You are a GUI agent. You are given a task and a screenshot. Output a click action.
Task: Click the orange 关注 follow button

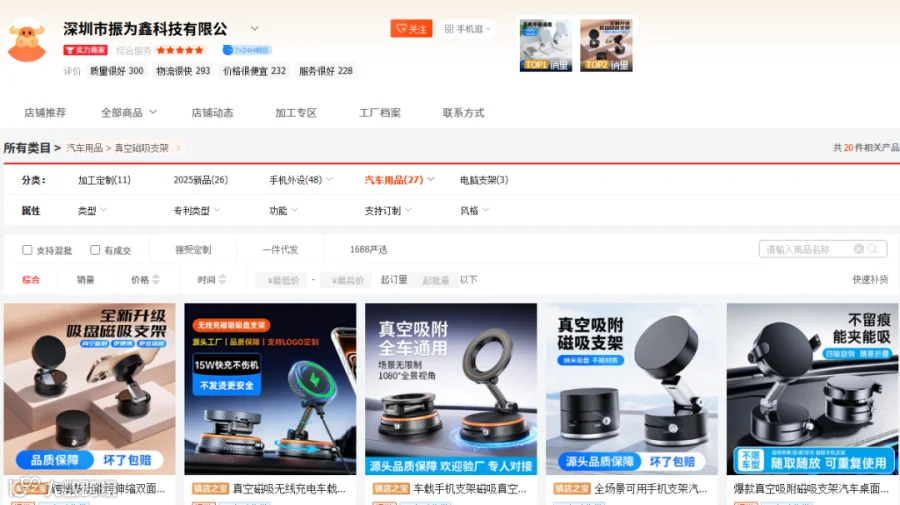click(411, 29)
